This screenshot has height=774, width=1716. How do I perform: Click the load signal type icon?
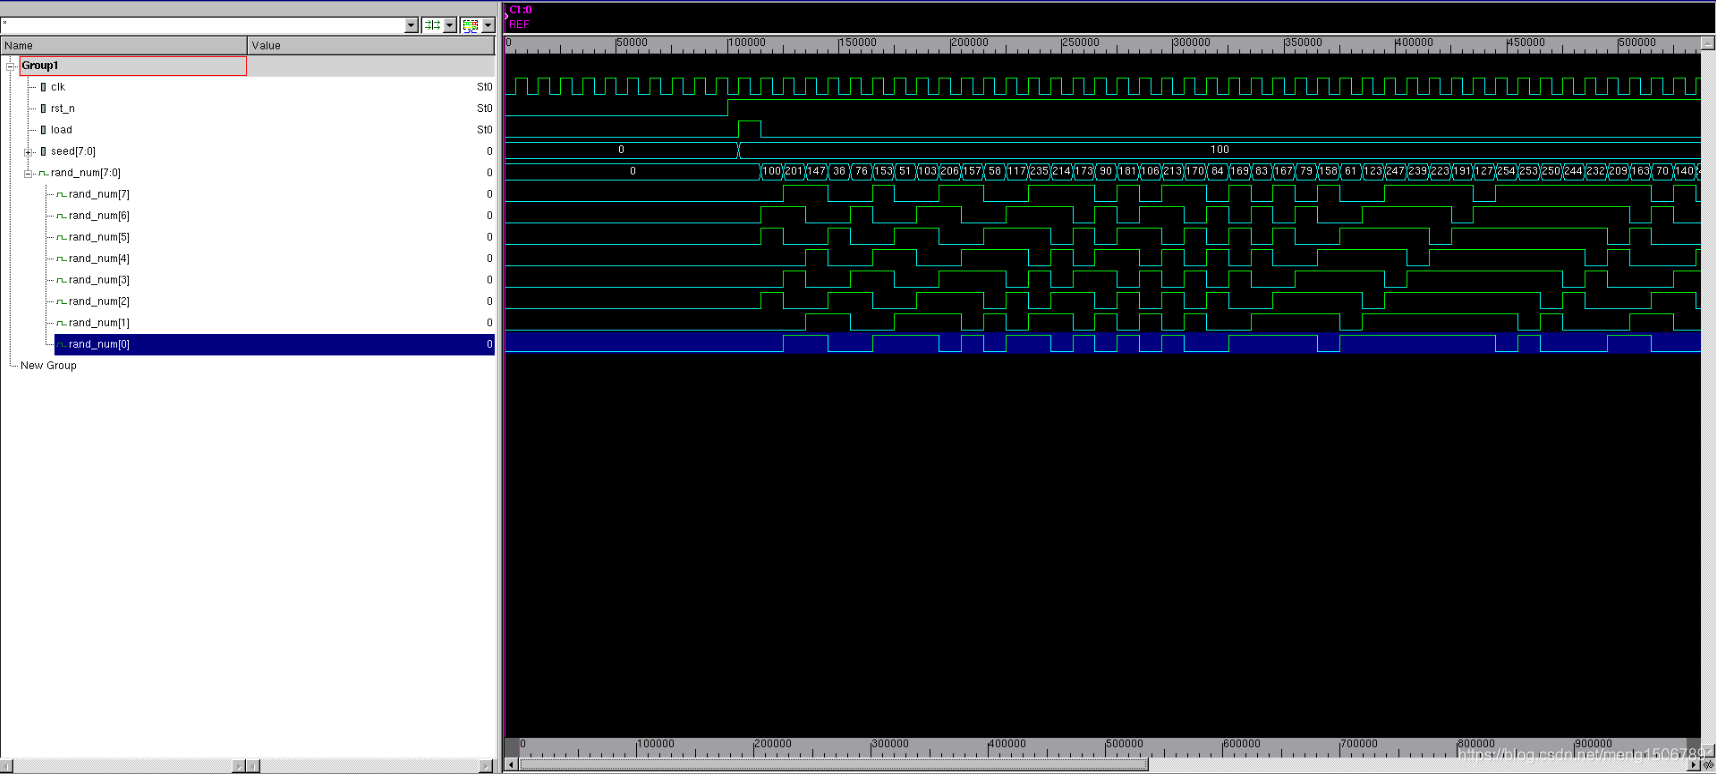[x=43, y=130]
